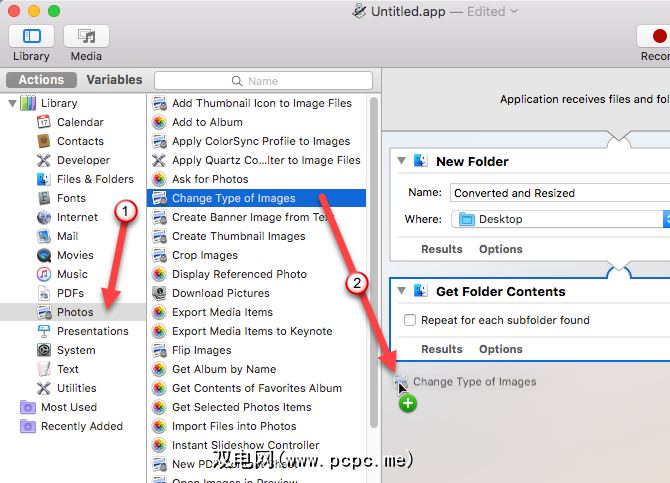Select the Calendar category icon

(44, 122)
